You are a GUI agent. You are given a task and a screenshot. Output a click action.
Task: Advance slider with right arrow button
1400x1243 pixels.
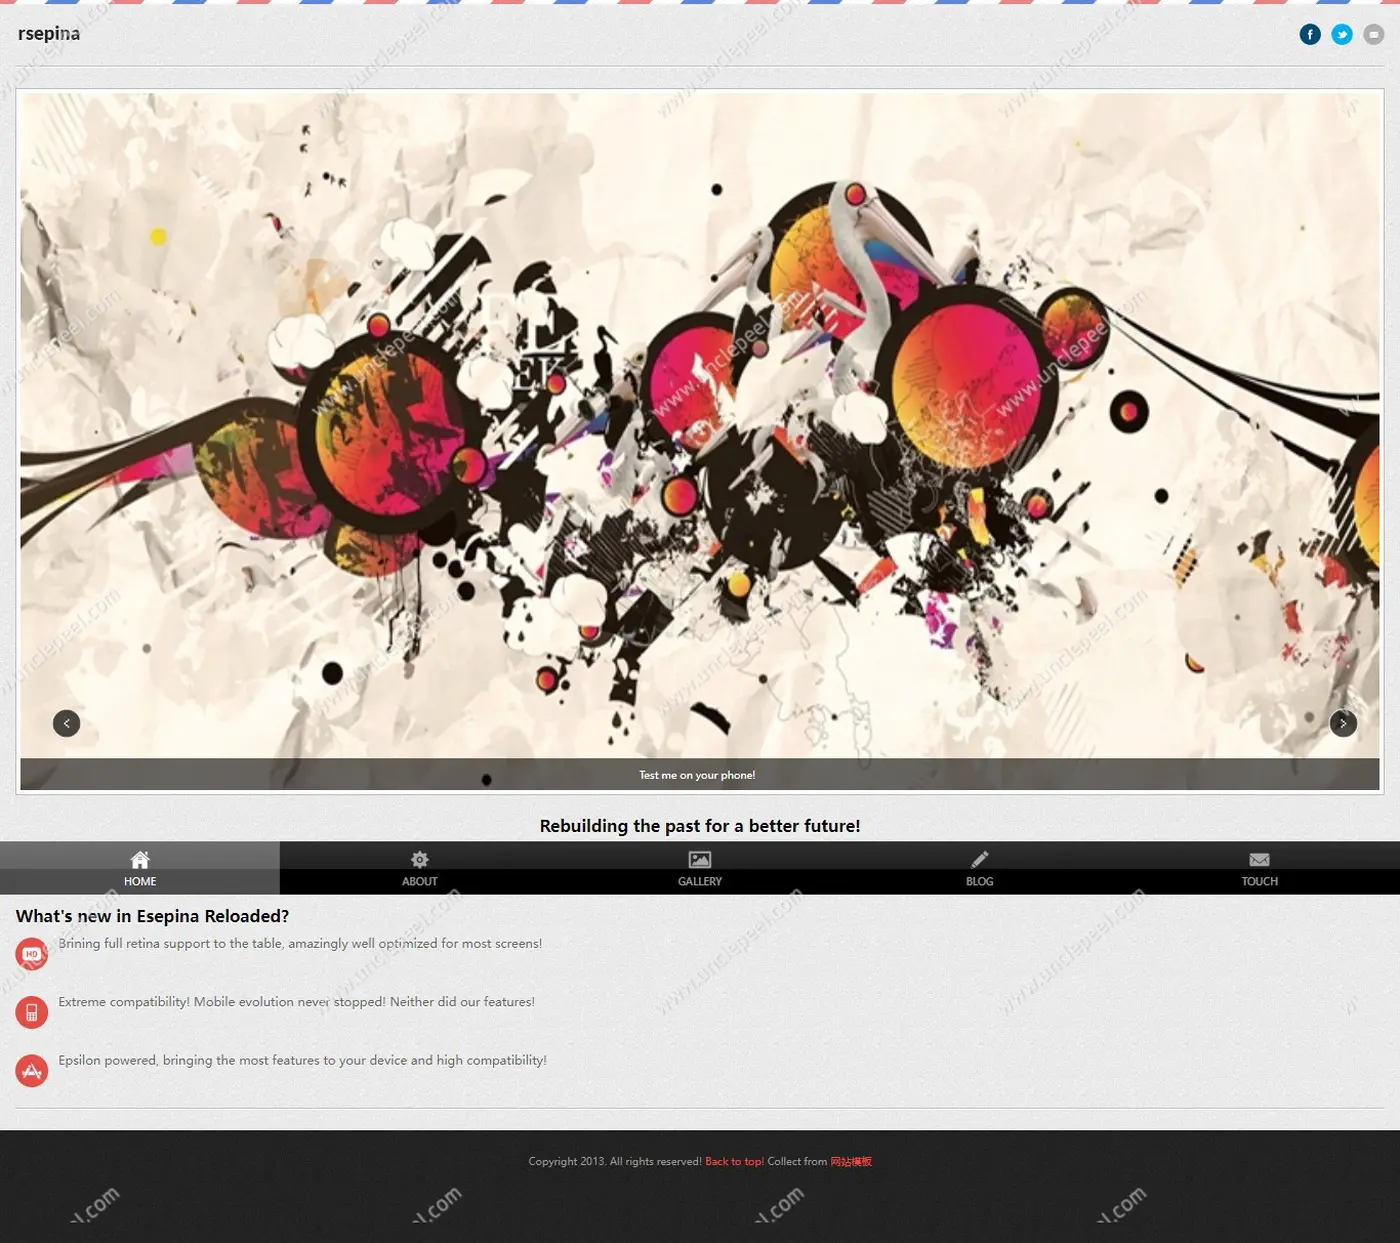pos(1343,723)
